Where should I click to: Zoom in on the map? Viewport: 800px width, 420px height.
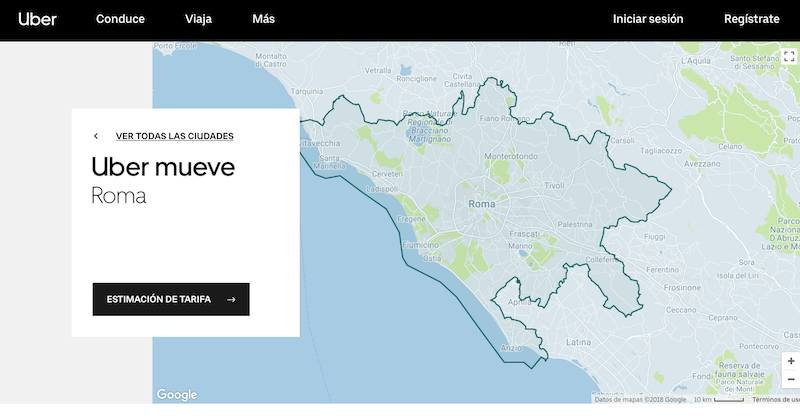791,361
